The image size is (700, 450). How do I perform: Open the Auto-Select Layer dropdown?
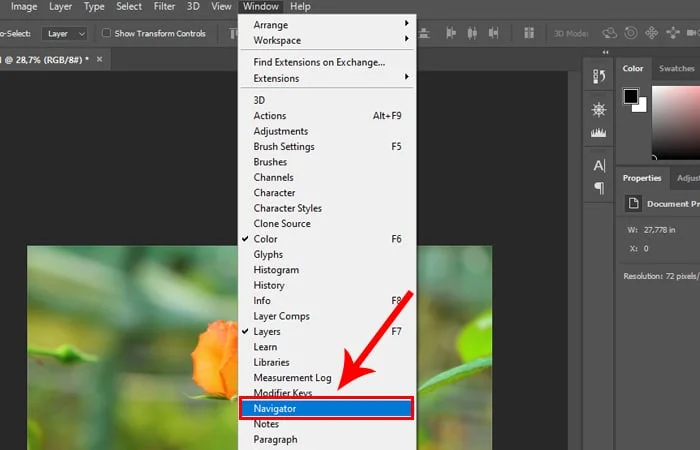[64, 33]
